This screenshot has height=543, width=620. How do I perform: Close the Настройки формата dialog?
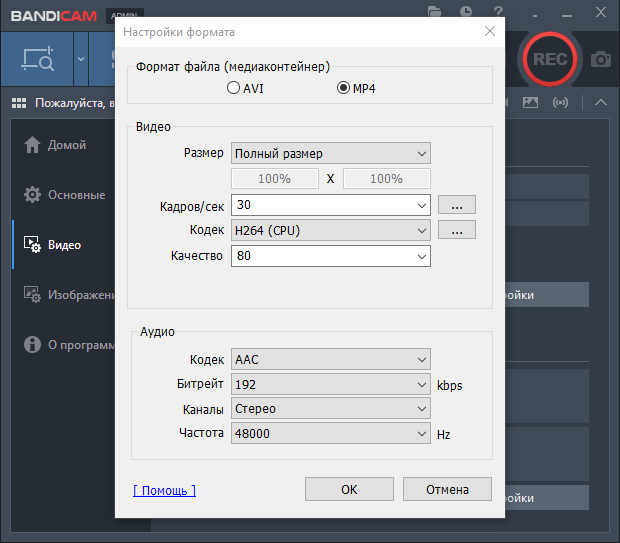pyautogui.click(x=490, y=31)
